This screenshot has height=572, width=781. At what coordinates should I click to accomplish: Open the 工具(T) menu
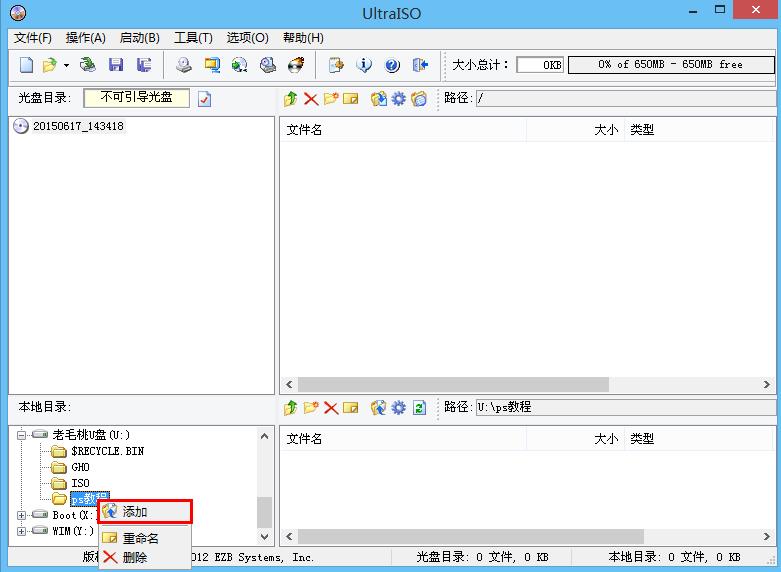(193, 38)
